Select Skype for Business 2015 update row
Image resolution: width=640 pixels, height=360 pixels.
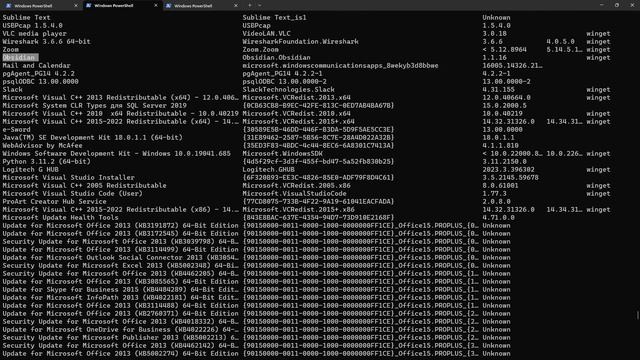tap(120, 289)
